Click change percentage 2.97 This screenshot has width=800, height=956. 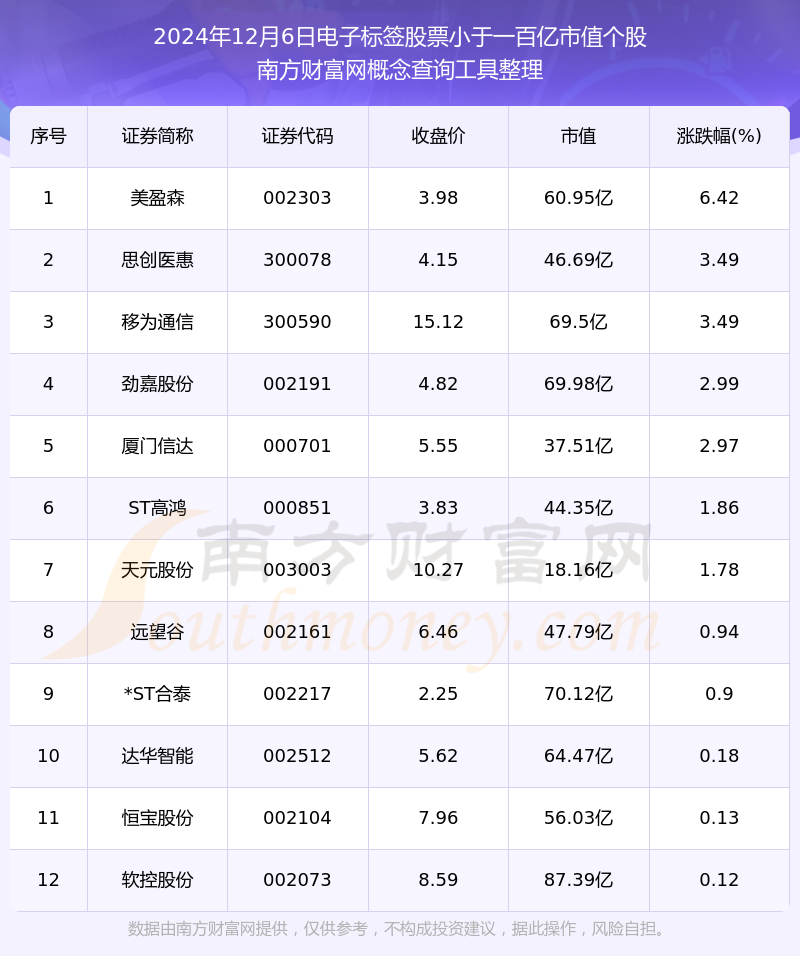[720, 446]
